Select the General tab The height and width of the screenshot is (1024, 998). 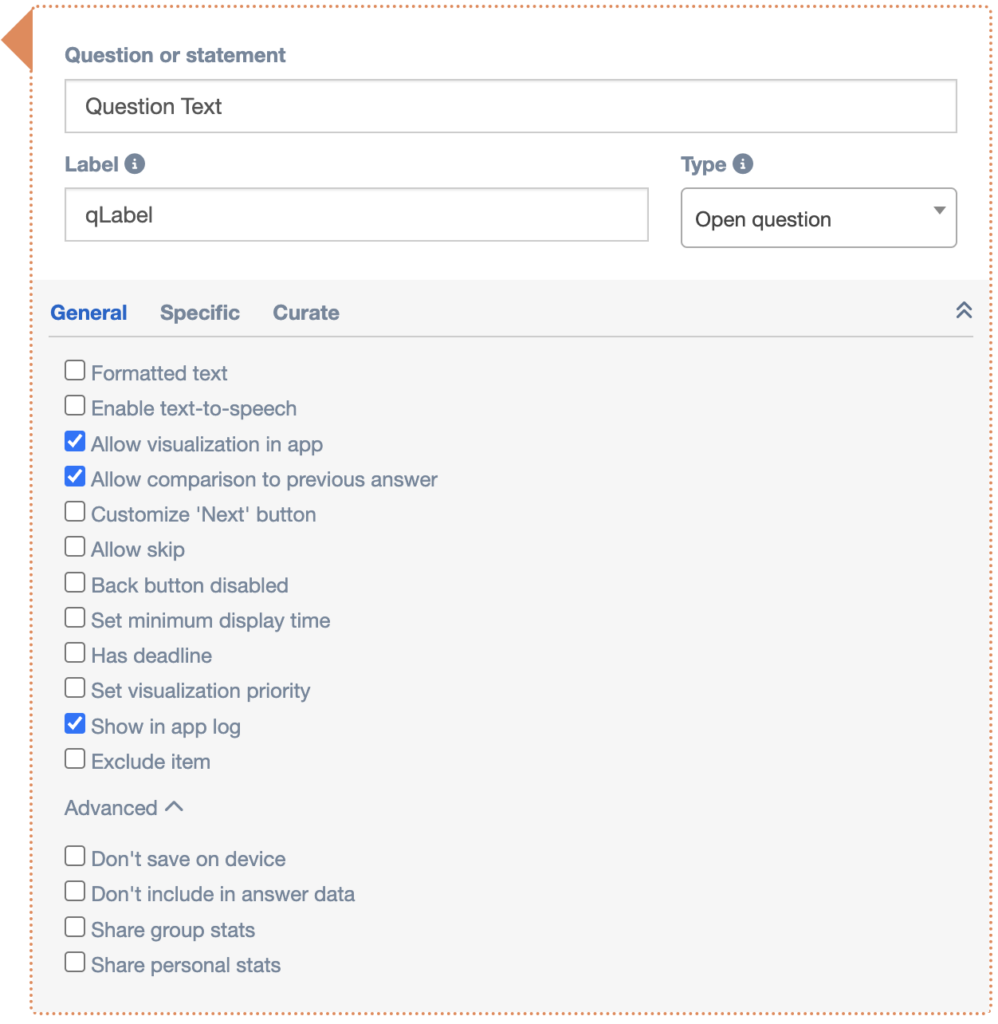pyautogui.click(x=89, y=313)
